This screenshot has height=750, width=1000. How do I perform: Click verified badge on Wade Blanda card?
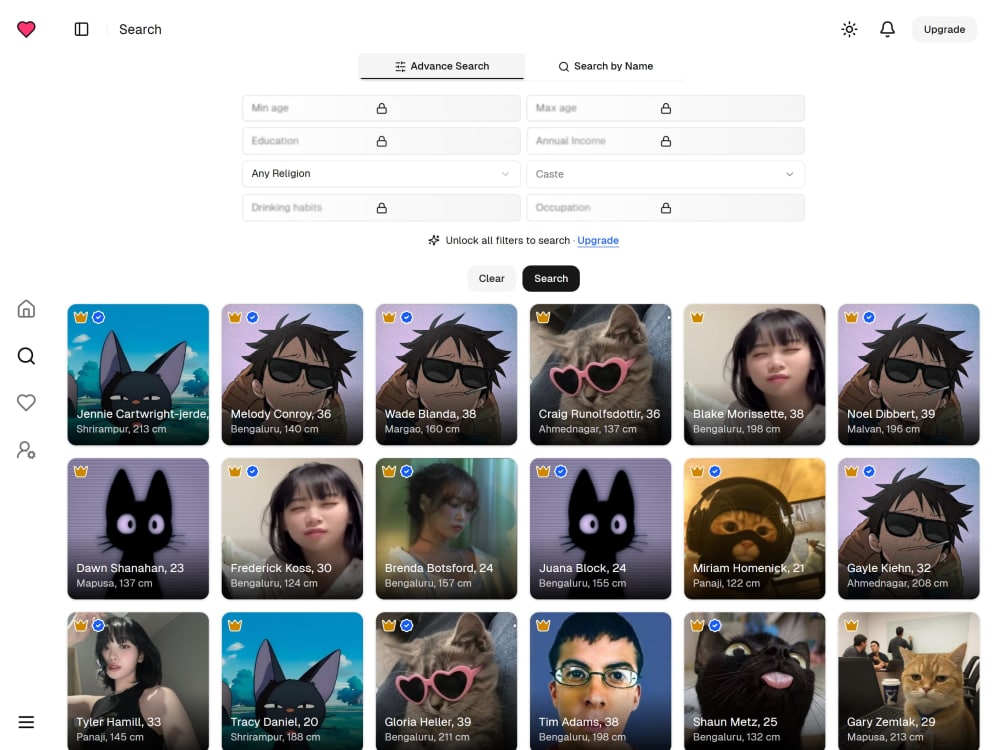coord(407,317)
